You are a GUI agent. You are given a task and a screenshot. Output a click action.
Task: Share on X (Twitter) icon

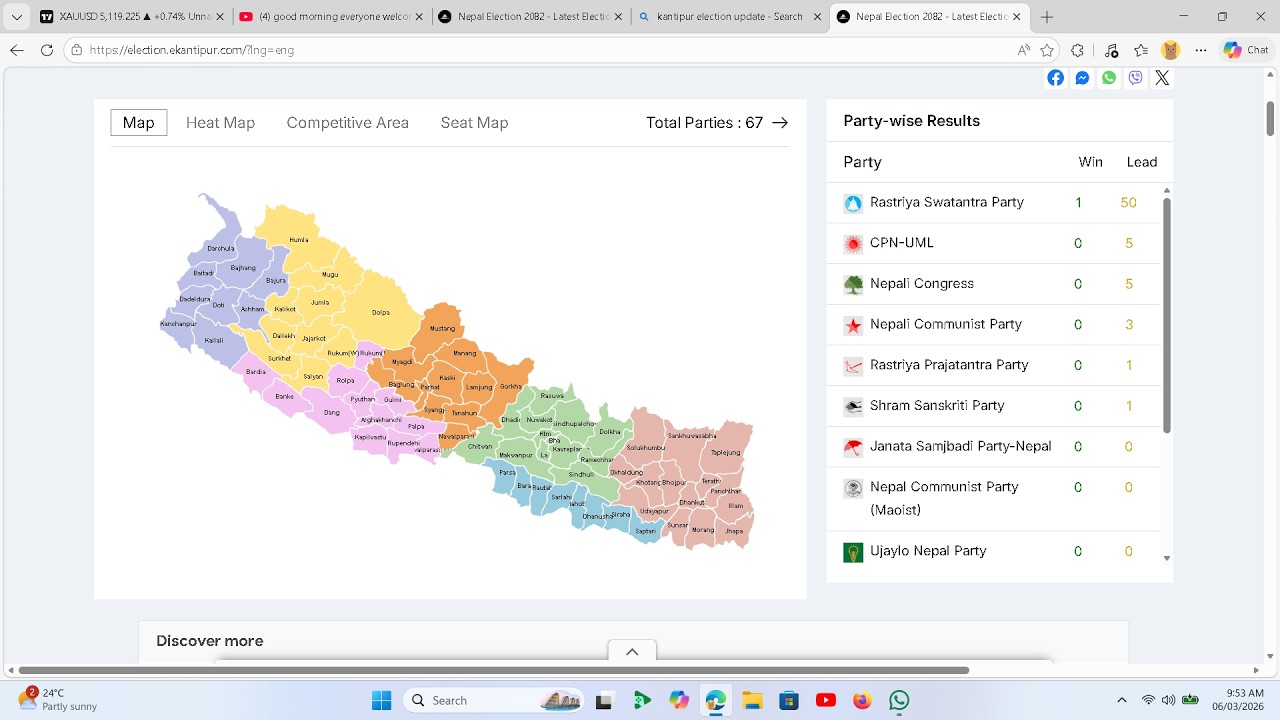(1162, 78)
